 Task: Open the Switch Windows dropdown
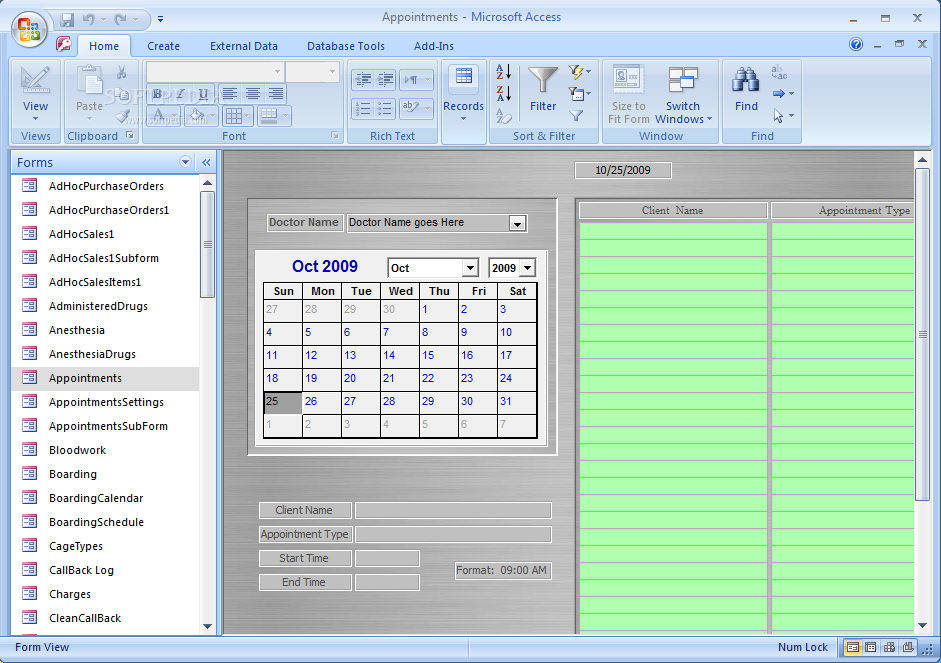pyautogui.click(x=683, y=94)
